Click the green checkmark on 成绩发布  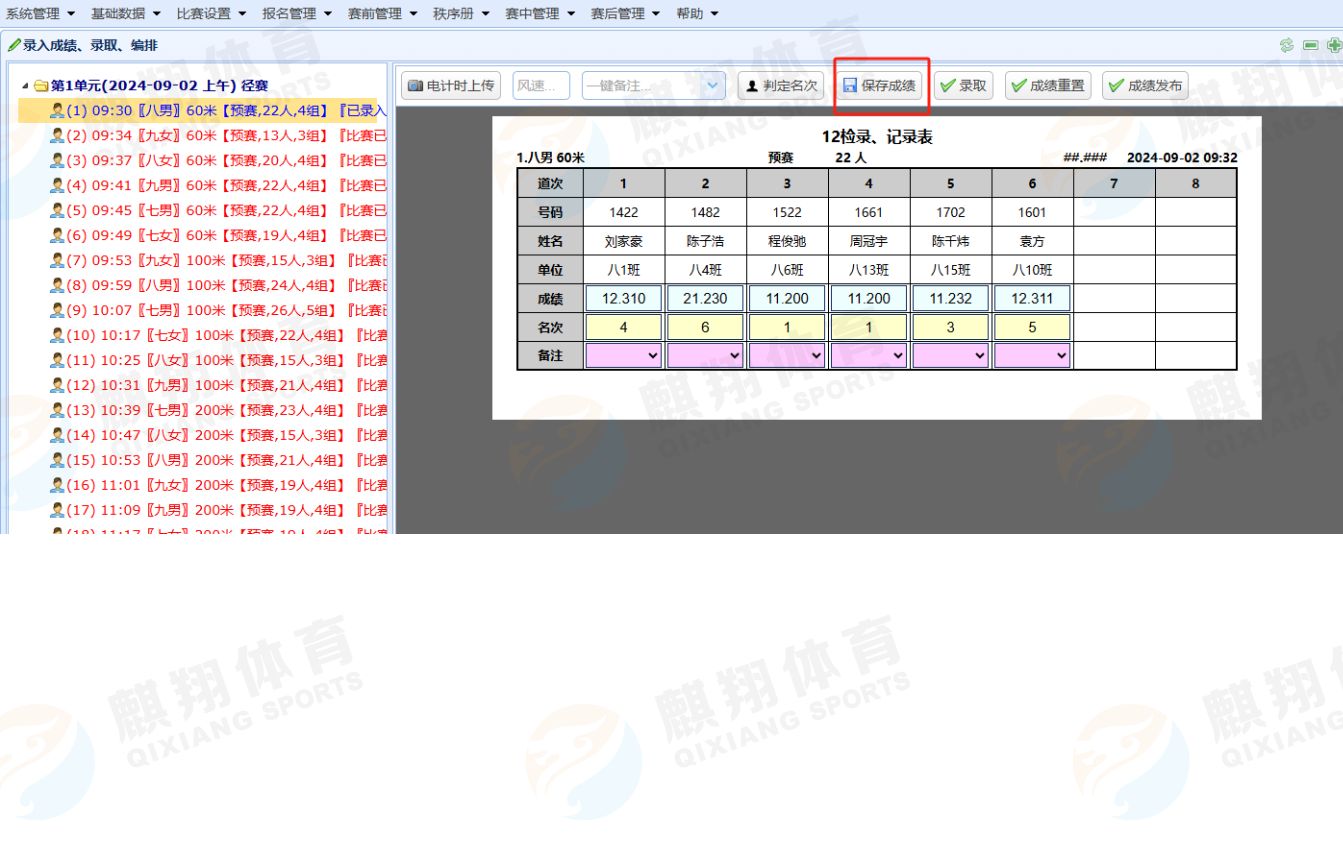1116,86
